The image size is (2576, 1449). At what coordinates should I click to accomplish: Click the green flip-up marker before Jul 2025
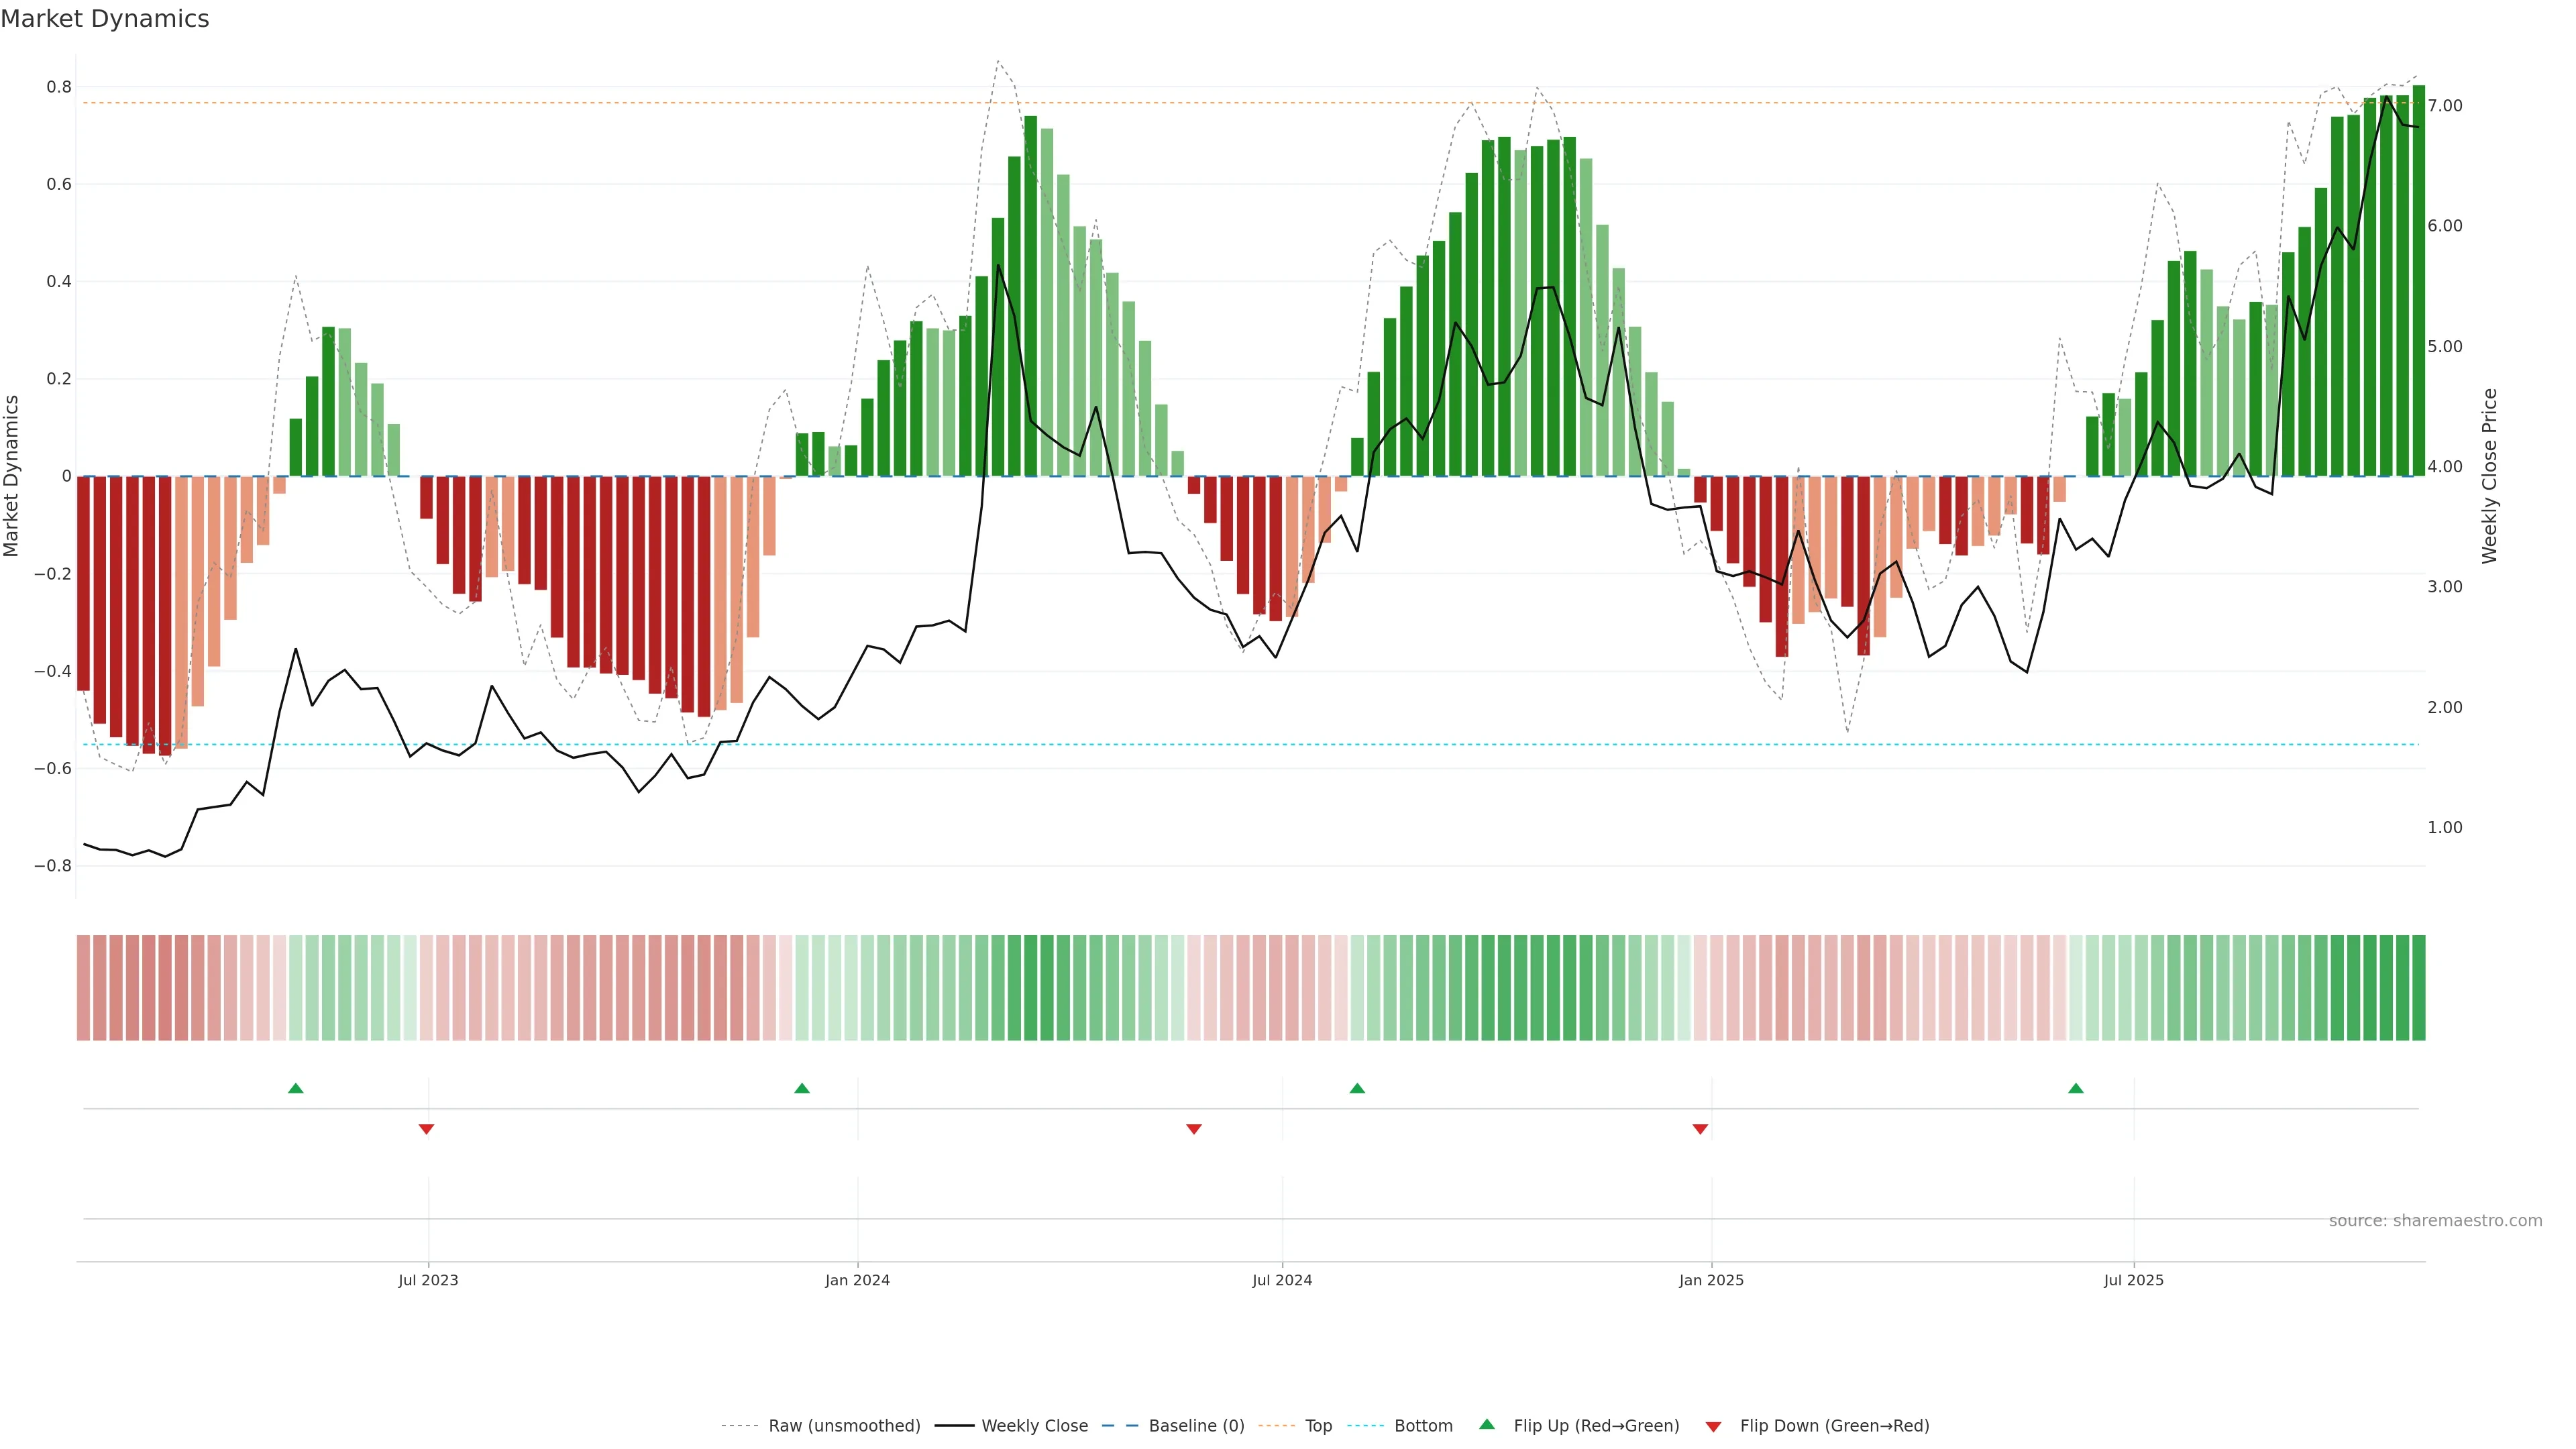click(x=2076, y=1088)
